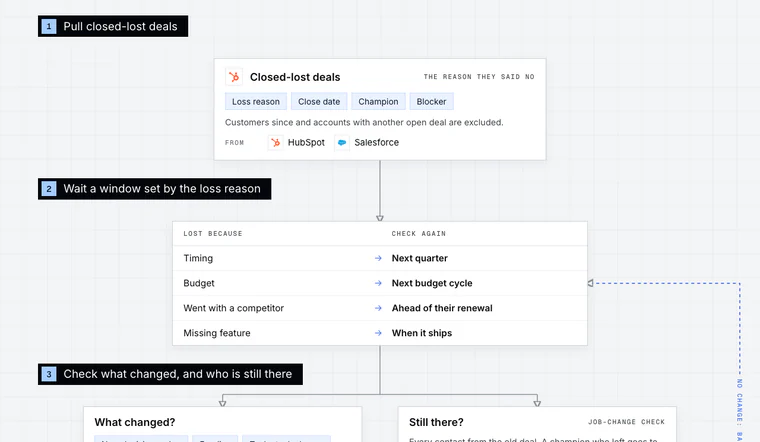
Task: Click step 2 label Wait a window
Action: pyautogui.click(x=155, y=189)
